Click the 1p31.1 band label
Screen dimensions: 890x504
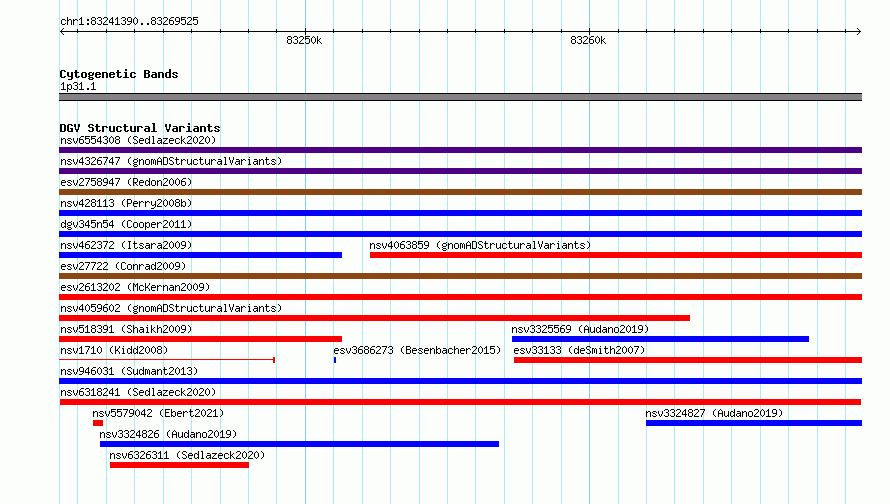pyautogui.click(x=78, y=86)
